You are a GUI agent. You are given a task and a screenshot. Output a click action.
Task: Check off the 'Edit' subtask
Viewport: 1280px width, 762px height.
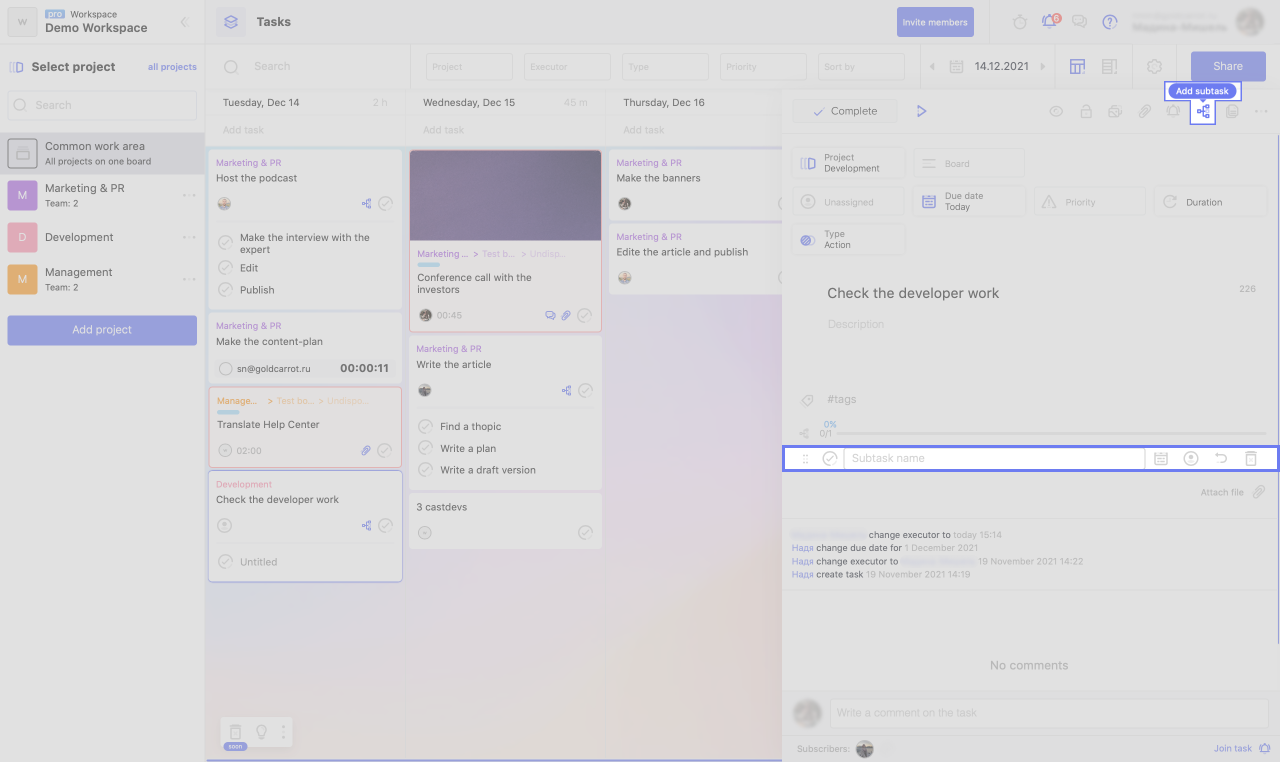click(x=225, y=268)
